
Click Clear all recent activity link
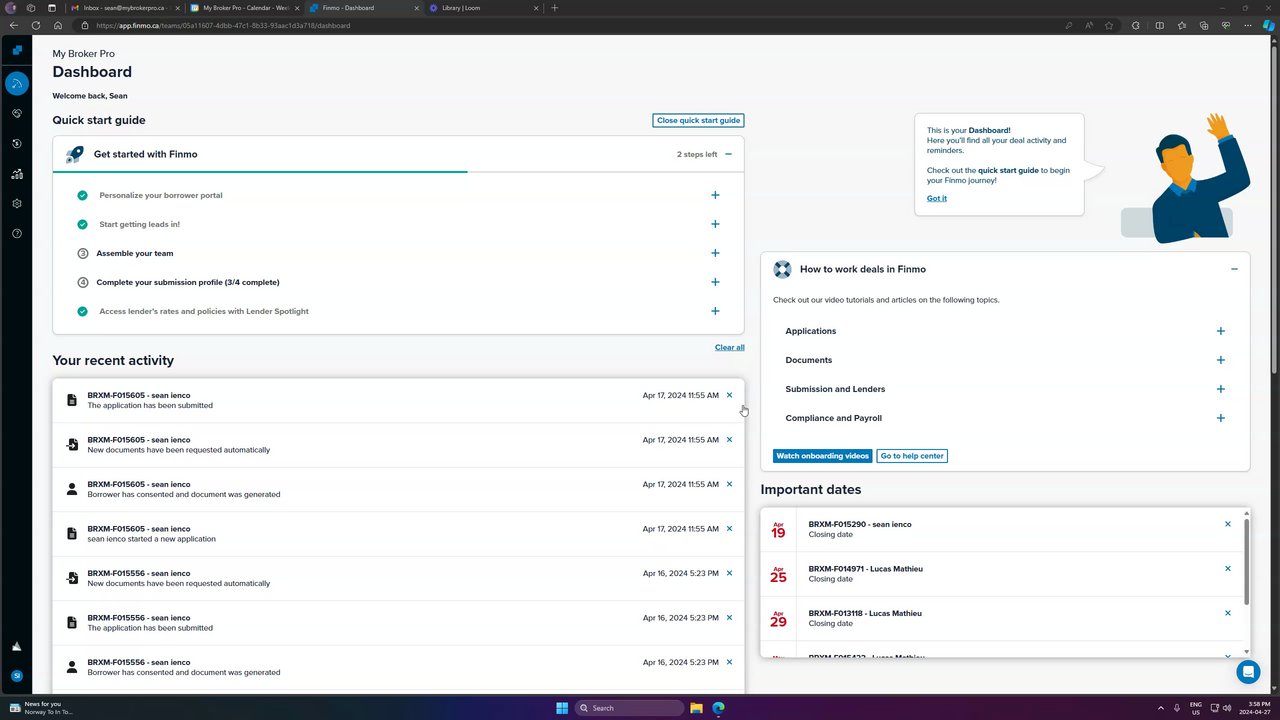tap(729, 347)
